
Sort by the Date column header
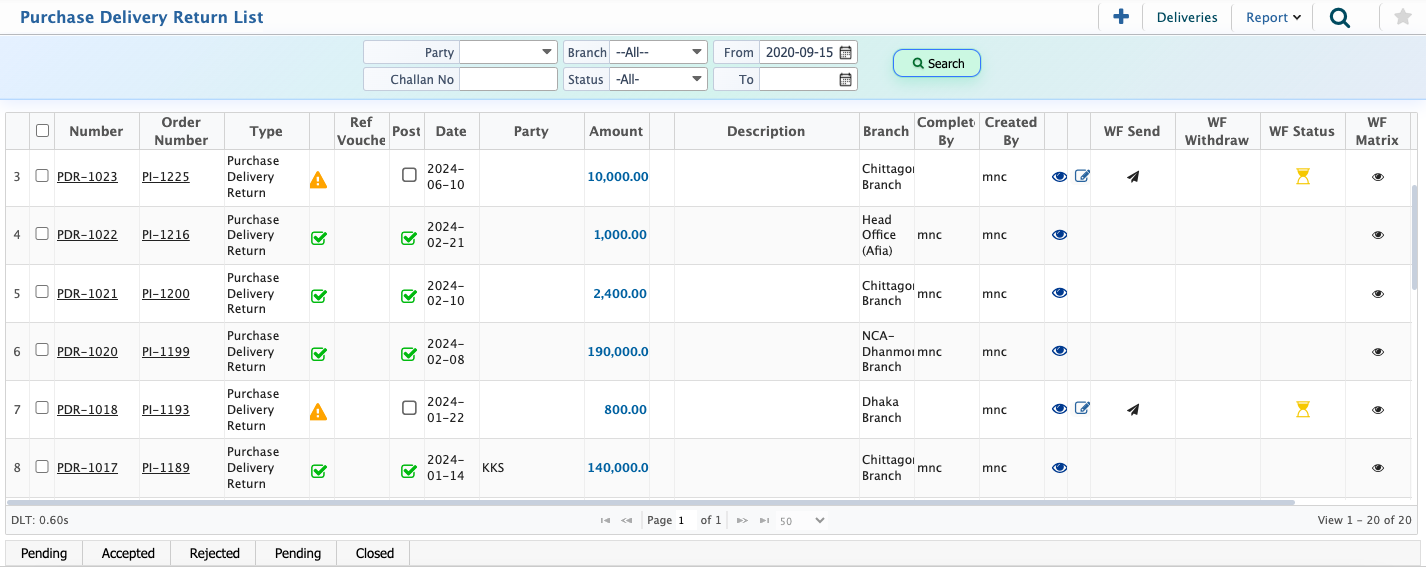(451, 131)
